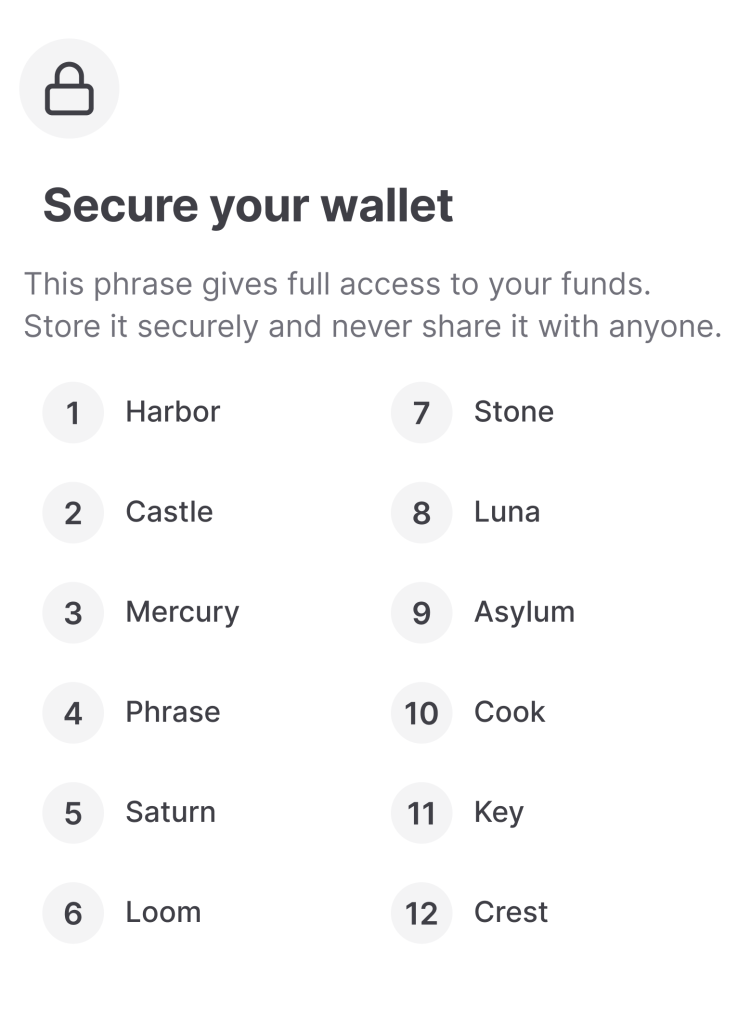The image size is (751, 1024).
Task: Tap the word Phrase
Action: (173, 712)
